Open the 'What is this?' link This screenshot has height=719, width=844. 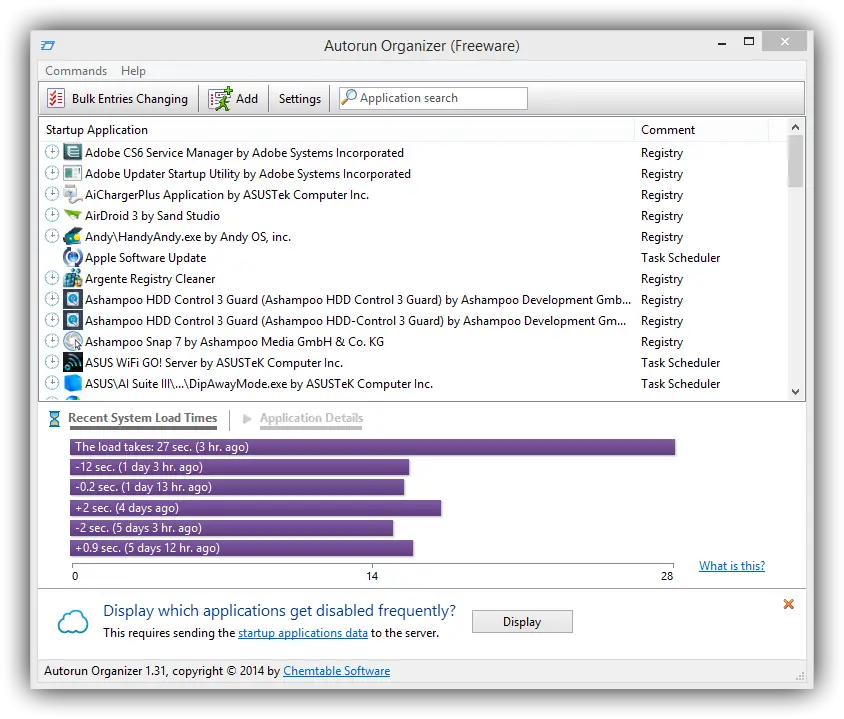click(732, 566)
